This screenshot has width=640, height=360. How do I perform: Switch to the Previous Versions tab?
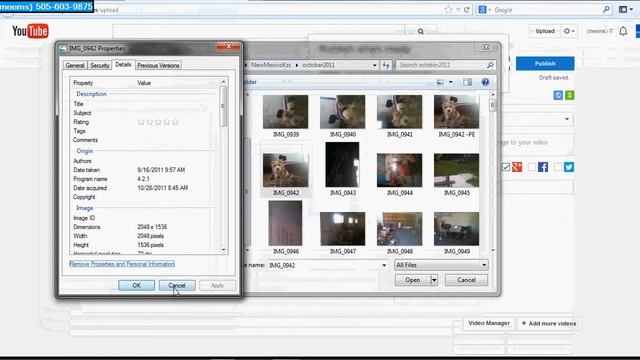(x=158, y=65)
